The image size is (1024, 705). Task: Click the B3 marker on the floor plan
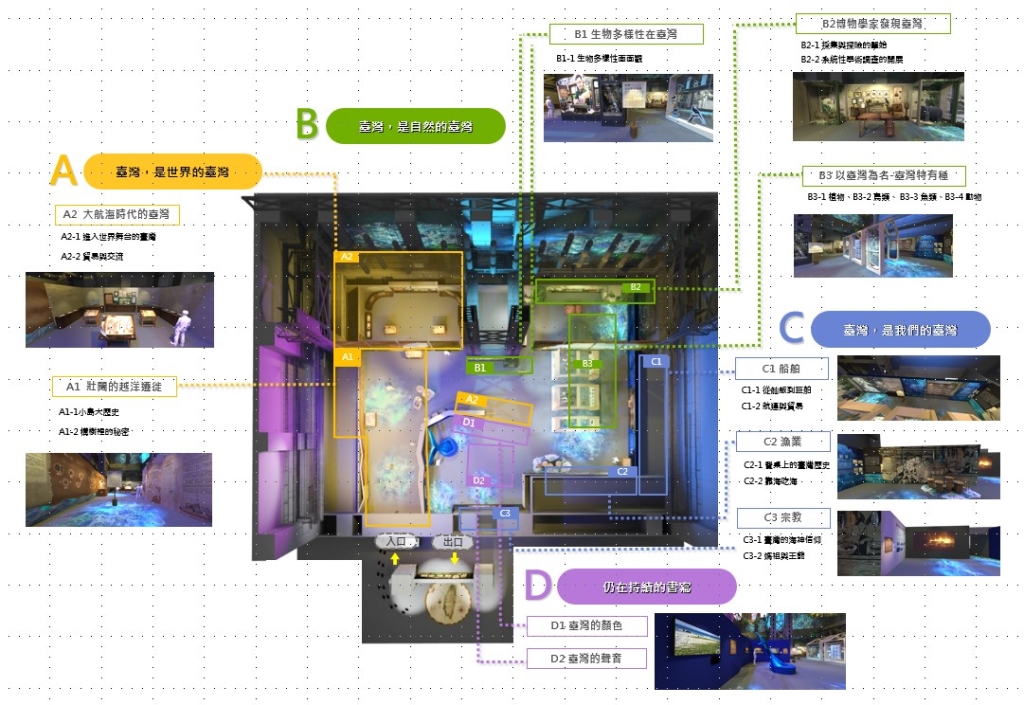(588, 364)
